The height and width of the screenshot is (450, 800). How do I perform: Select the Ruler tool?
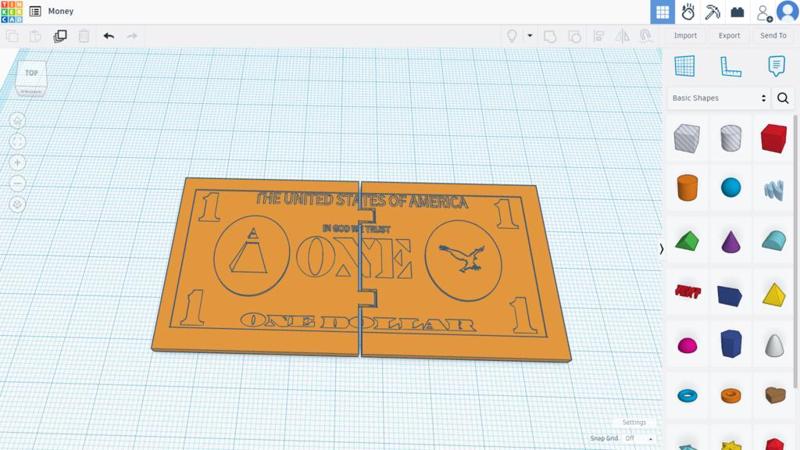[731, 67]
